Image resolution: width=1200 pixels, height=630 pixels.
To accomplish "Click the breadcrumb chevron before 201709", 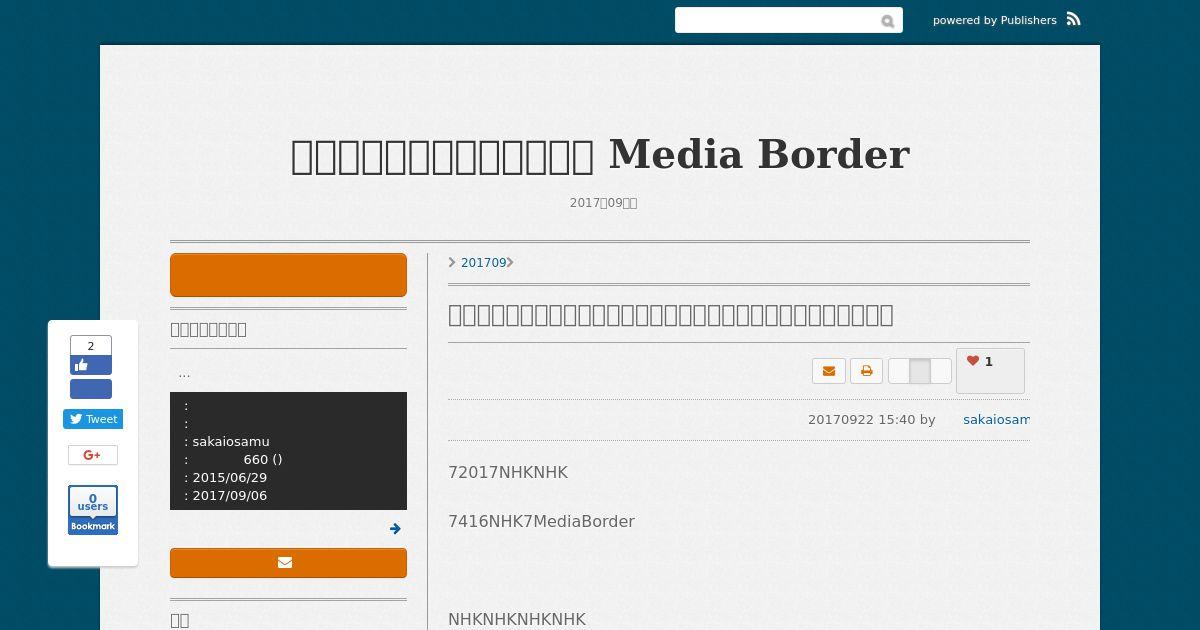I will [452, 263].
